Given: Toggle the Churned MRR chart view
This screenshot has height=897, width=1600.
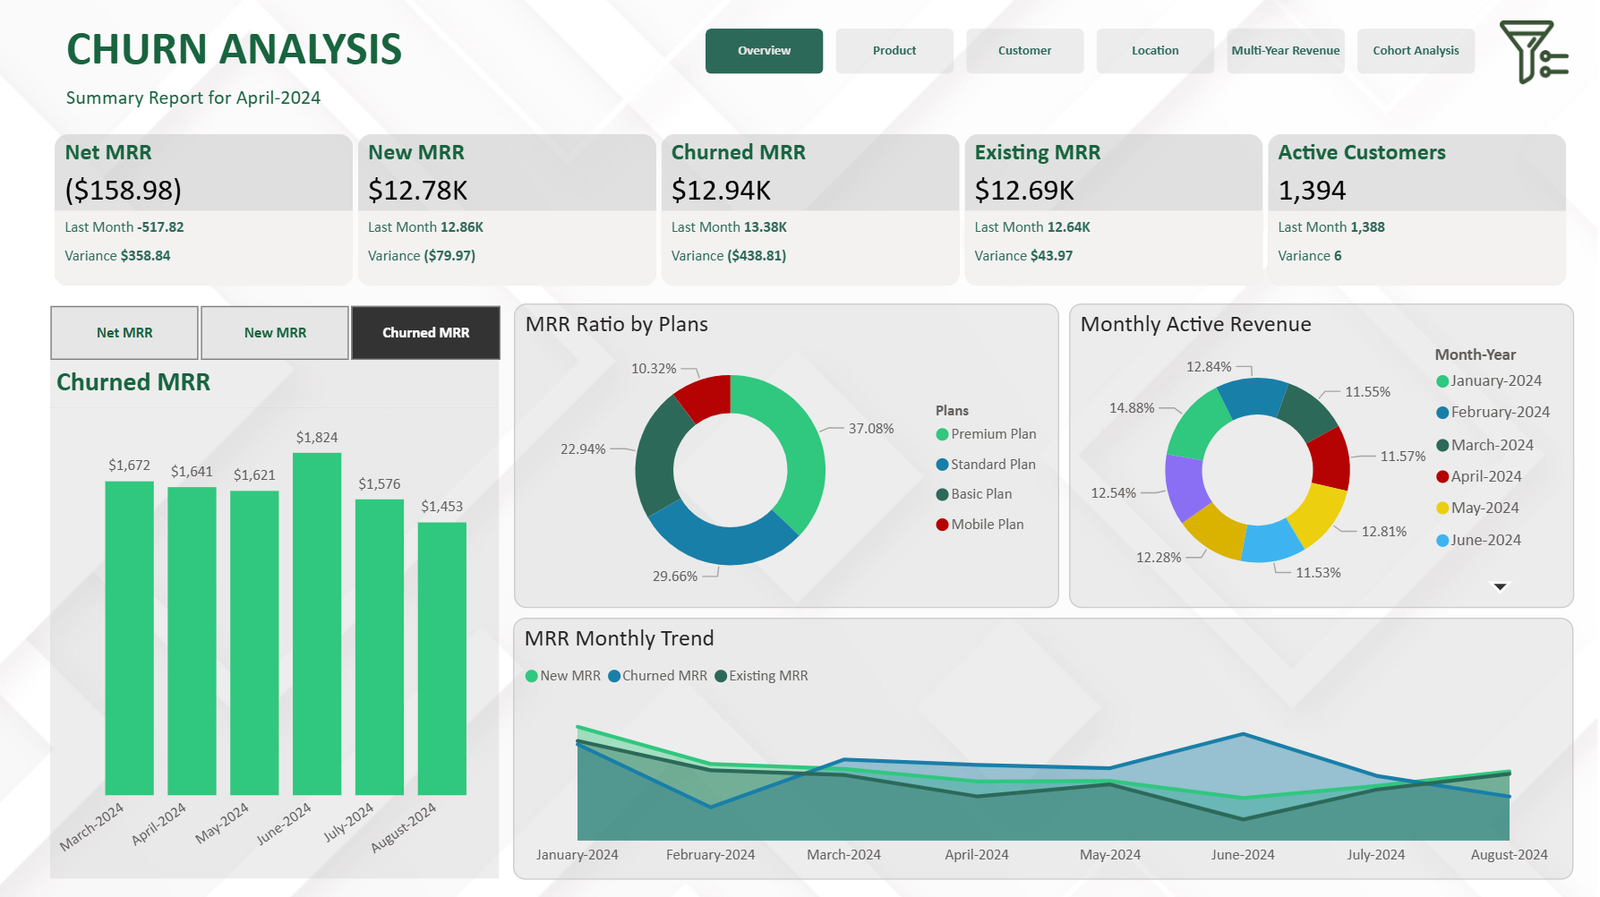Looking at the screenshot, I should point(425,333).
